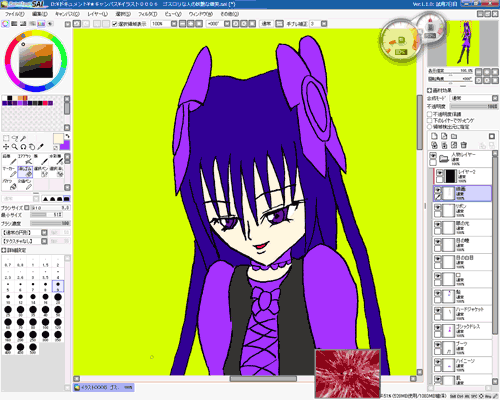This screenshot has height=400, width=500.
Task: Select the イラスト0006 document tab
Action: click(104, 387)
